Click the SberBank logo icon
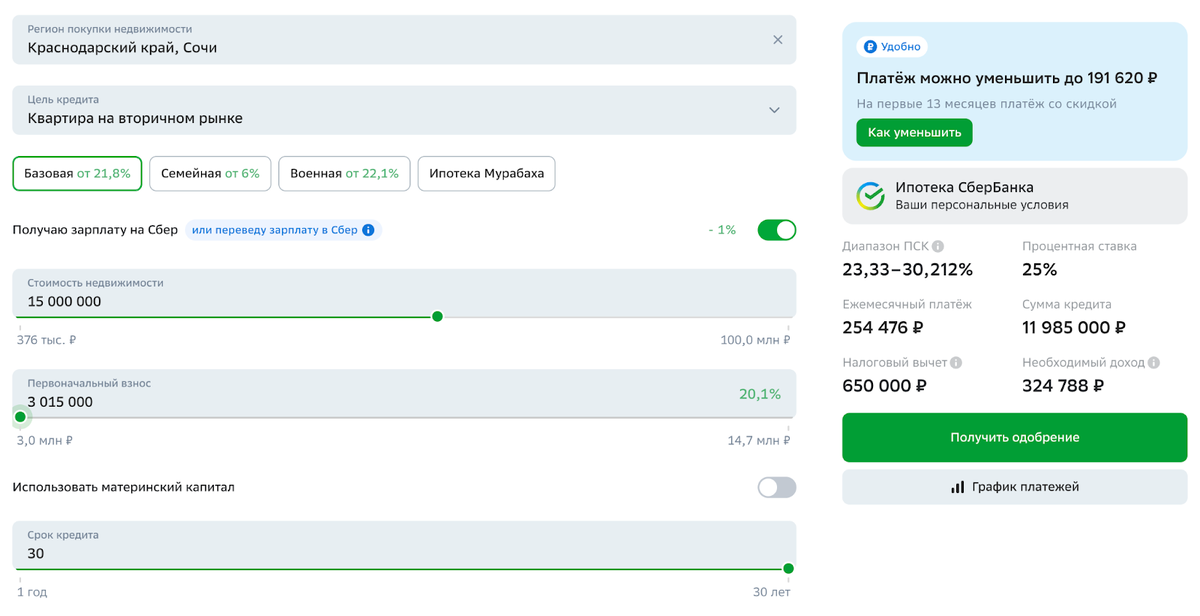 click(870, 196)
